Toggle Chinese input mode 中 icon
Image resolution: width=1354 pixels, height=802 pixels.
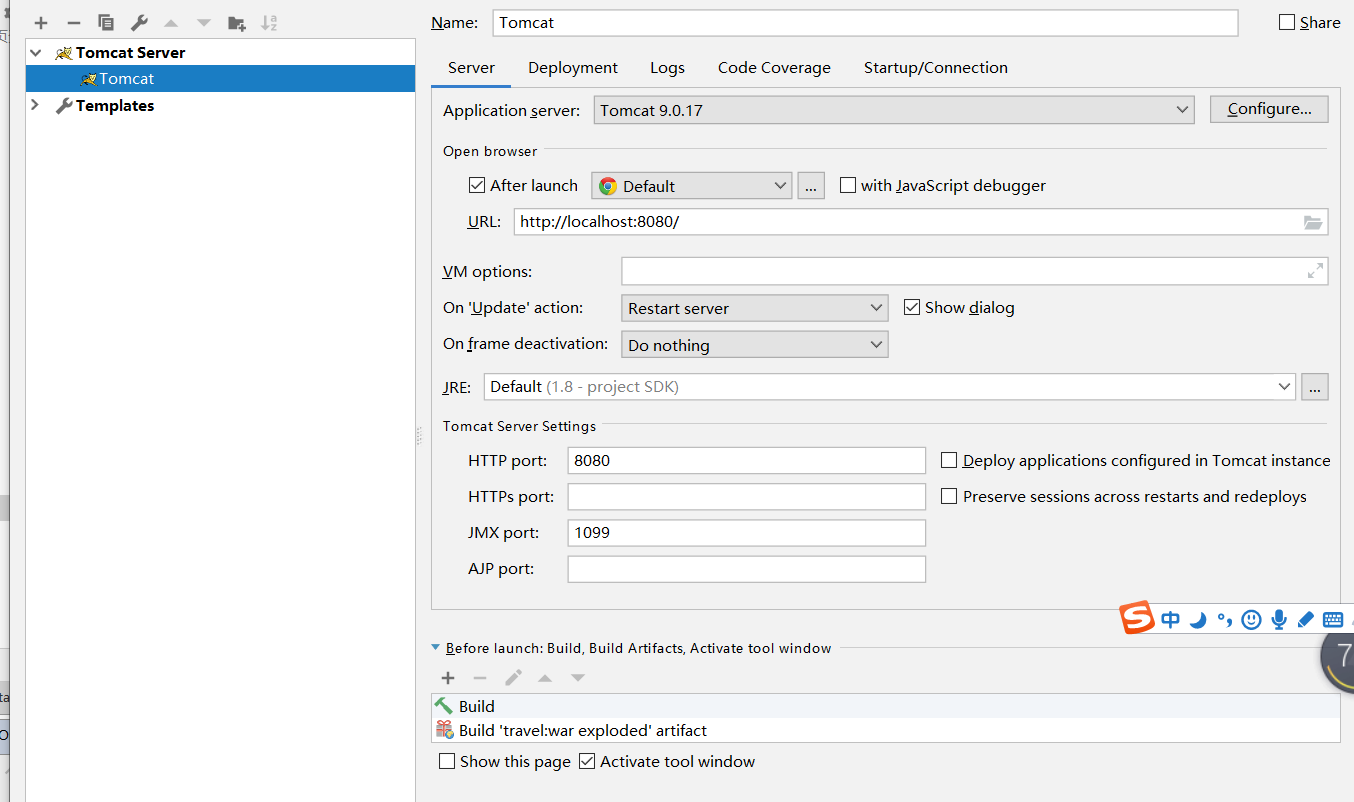[x=1171, y=620]
